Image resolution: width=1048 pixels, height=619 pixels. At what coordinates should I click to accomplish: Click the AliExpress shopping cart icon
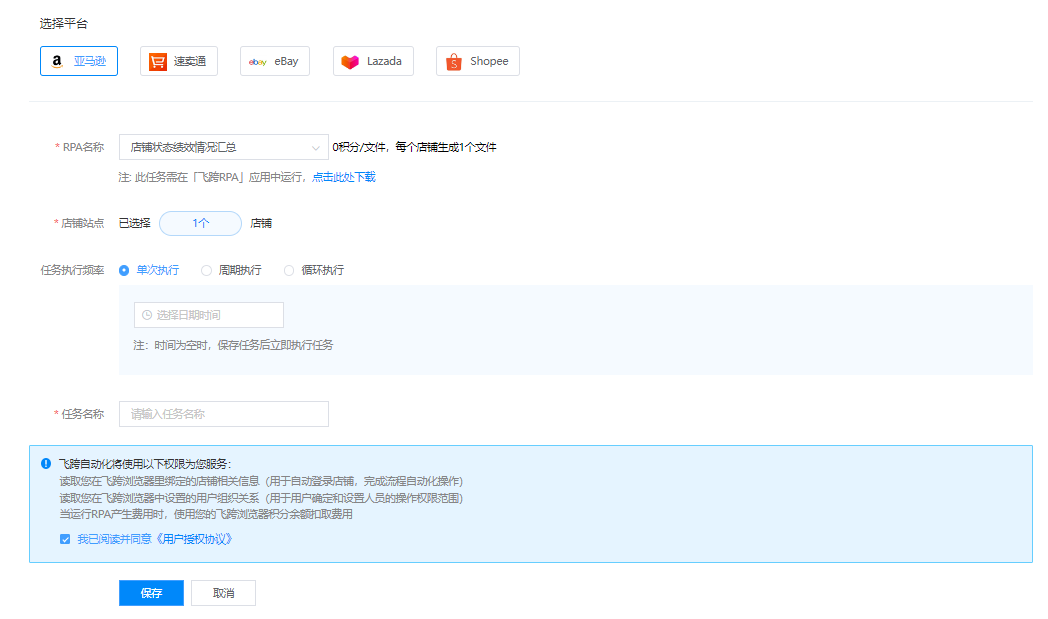[158, 61]
